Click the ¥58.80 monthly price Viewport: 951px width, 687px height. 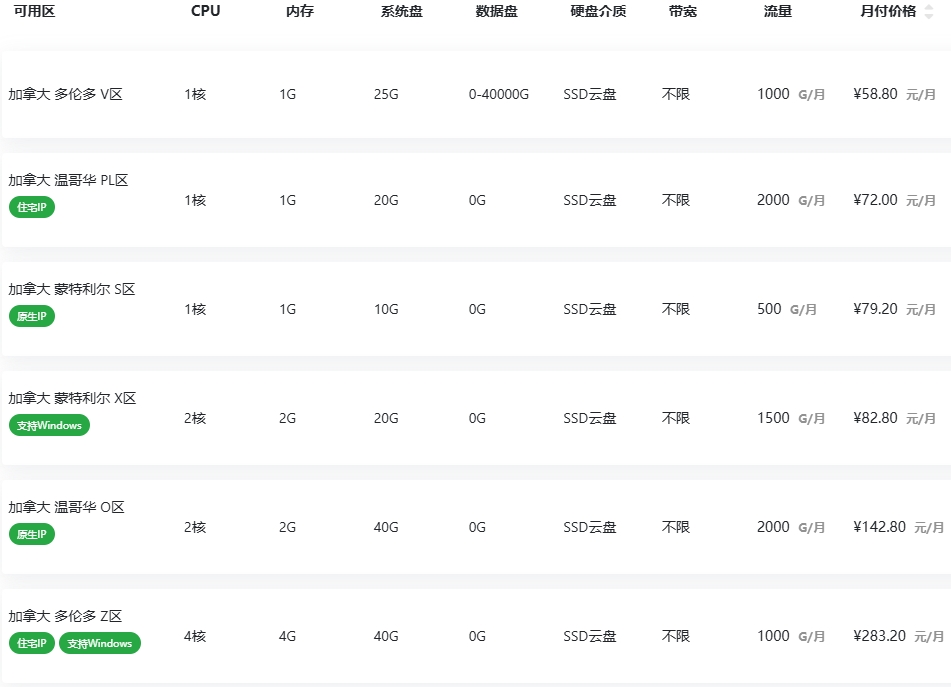[875, 94]
